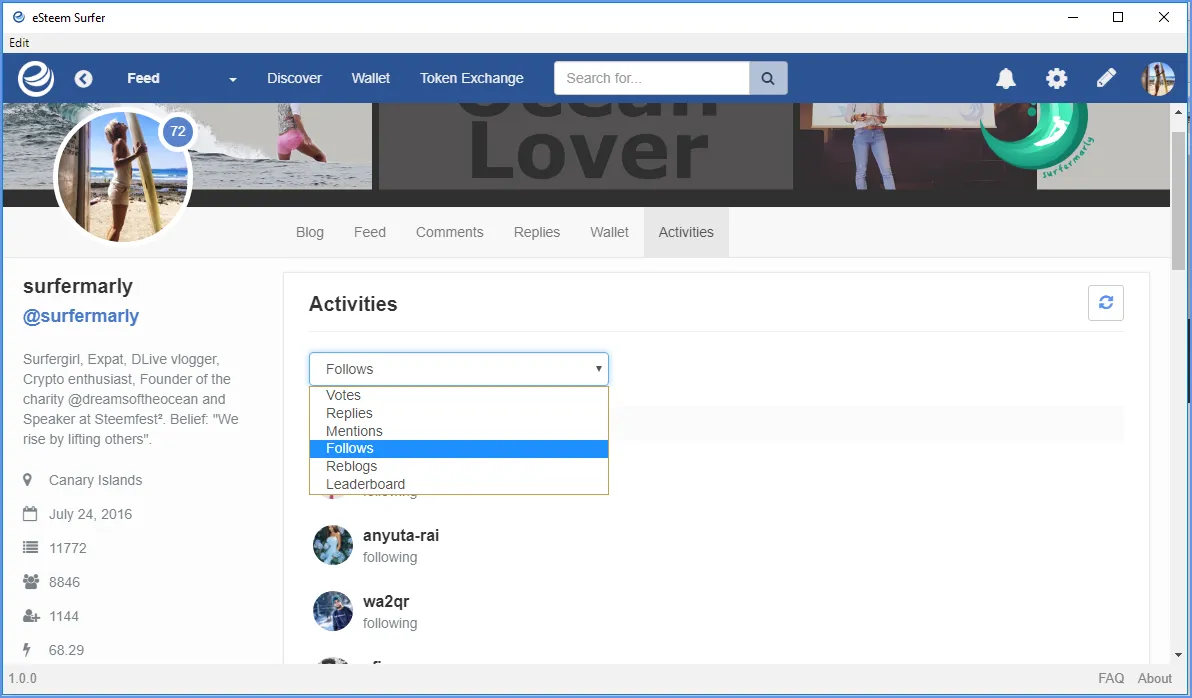This screenshot has height=698, width=1192.
Task: Click version number 1.0.0
Action: (23, 678)
